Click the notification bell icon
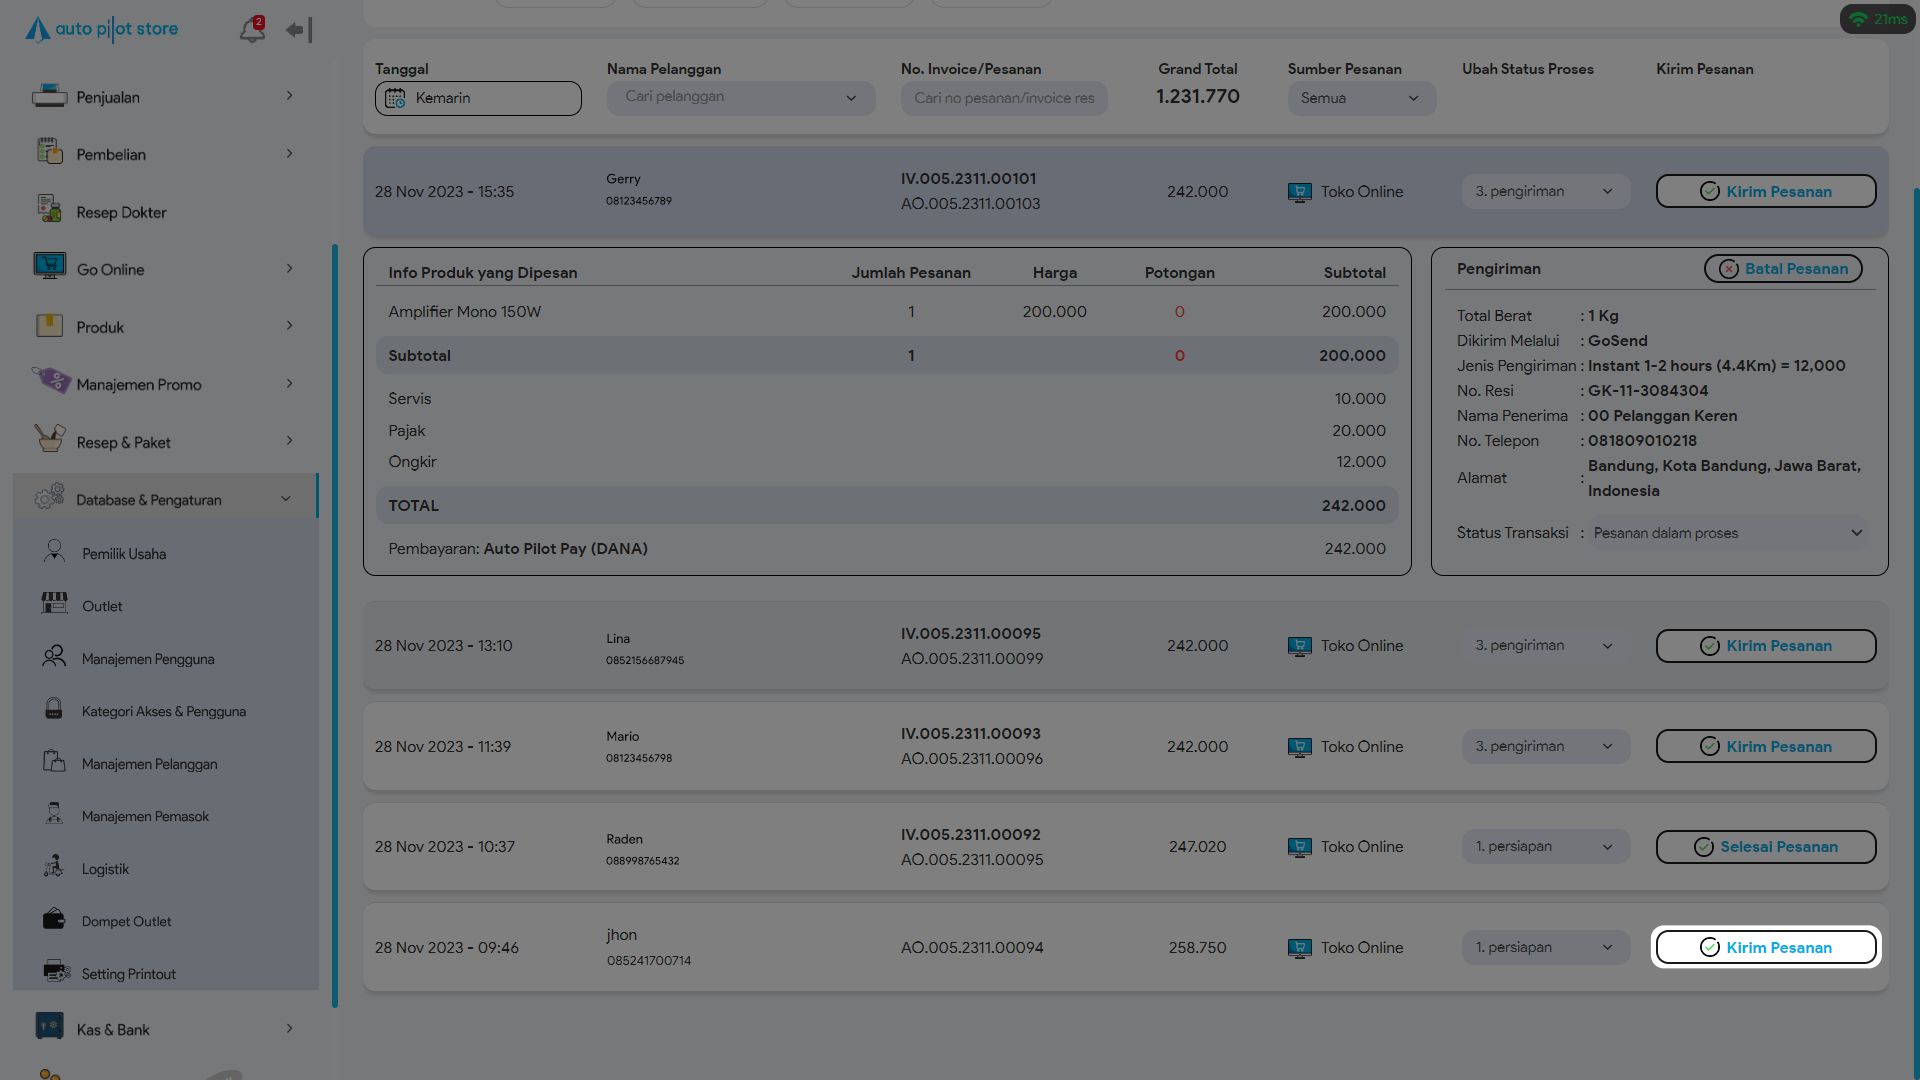 click(x=251, y=30)
